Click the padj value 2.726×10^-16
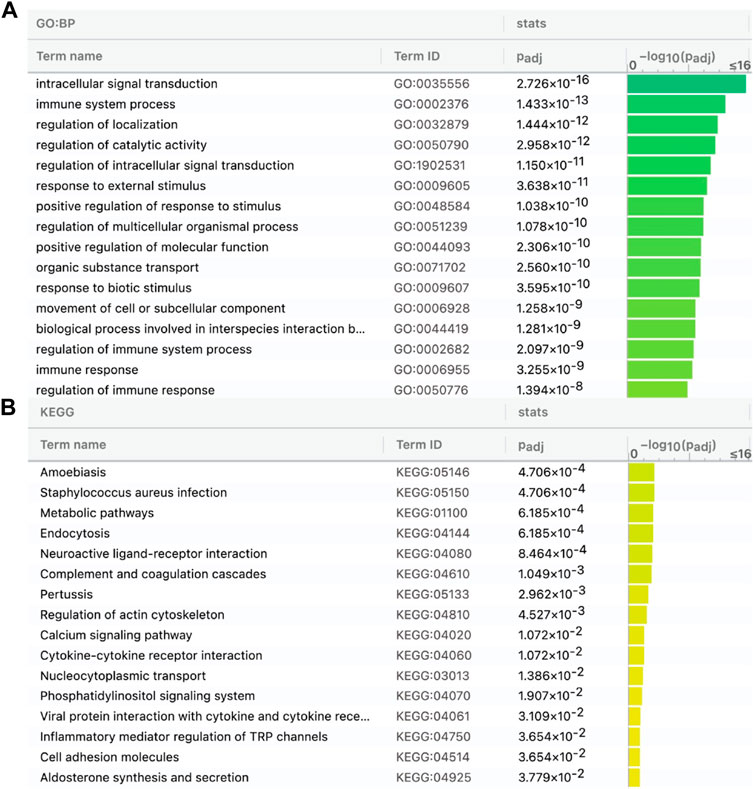The image size is (754, 789). [x=553, y=83]
